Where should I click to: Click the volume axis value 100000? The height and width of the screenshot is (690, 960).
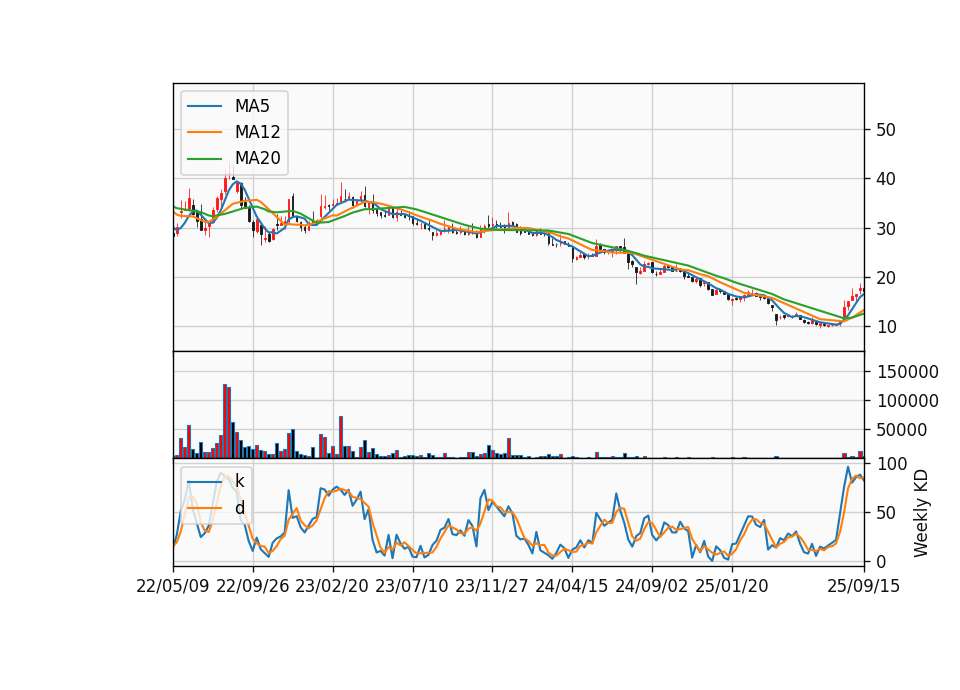pyautogui.click(x=907, y=401)
